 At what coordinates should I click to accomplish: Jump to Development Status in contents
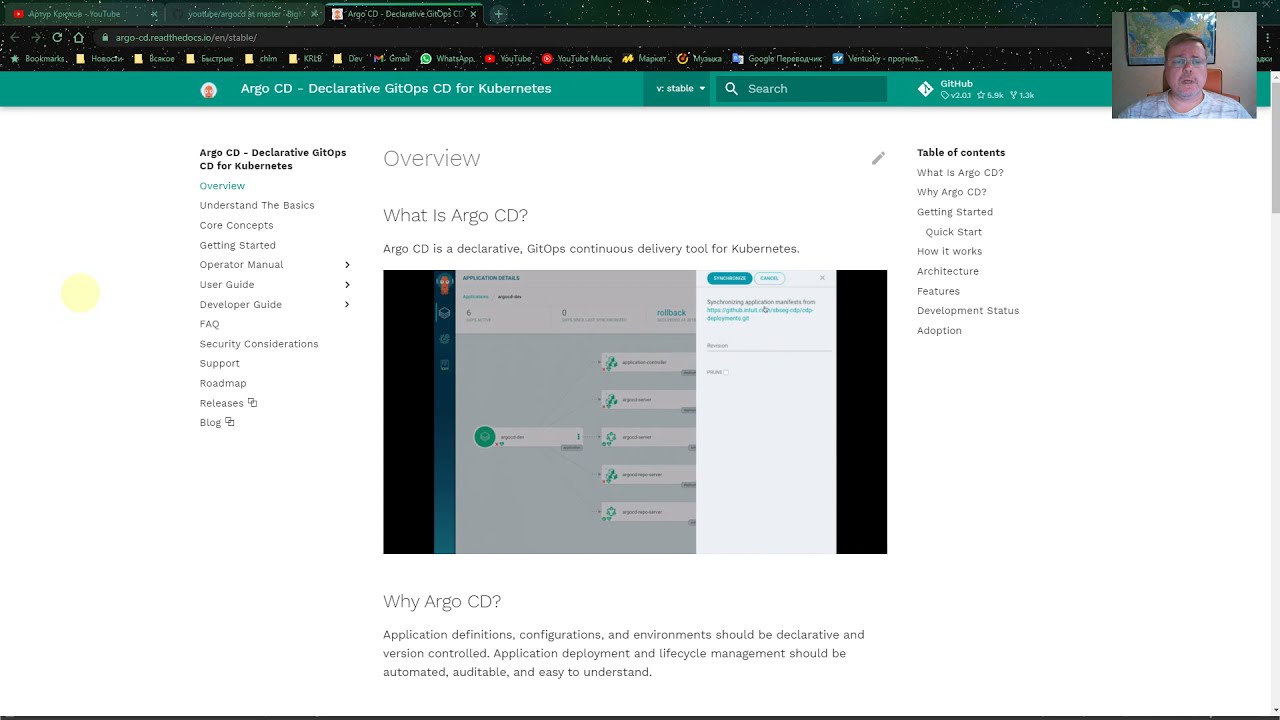point(968,310)
